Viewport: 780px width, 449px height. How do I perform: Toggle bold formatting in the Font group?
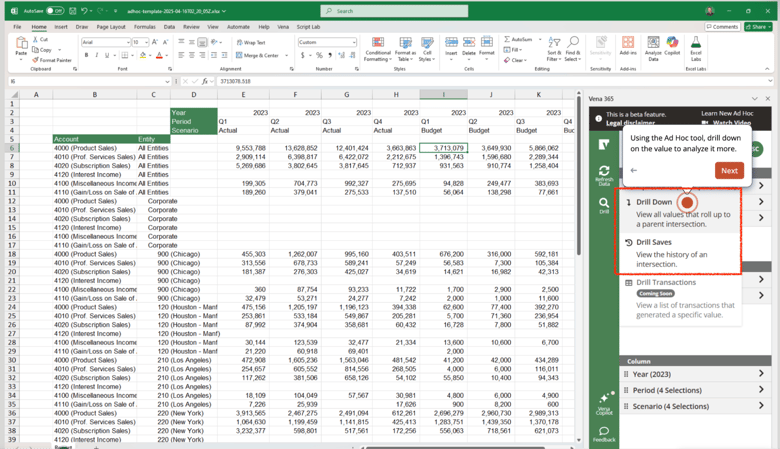[x=86, y=56]
